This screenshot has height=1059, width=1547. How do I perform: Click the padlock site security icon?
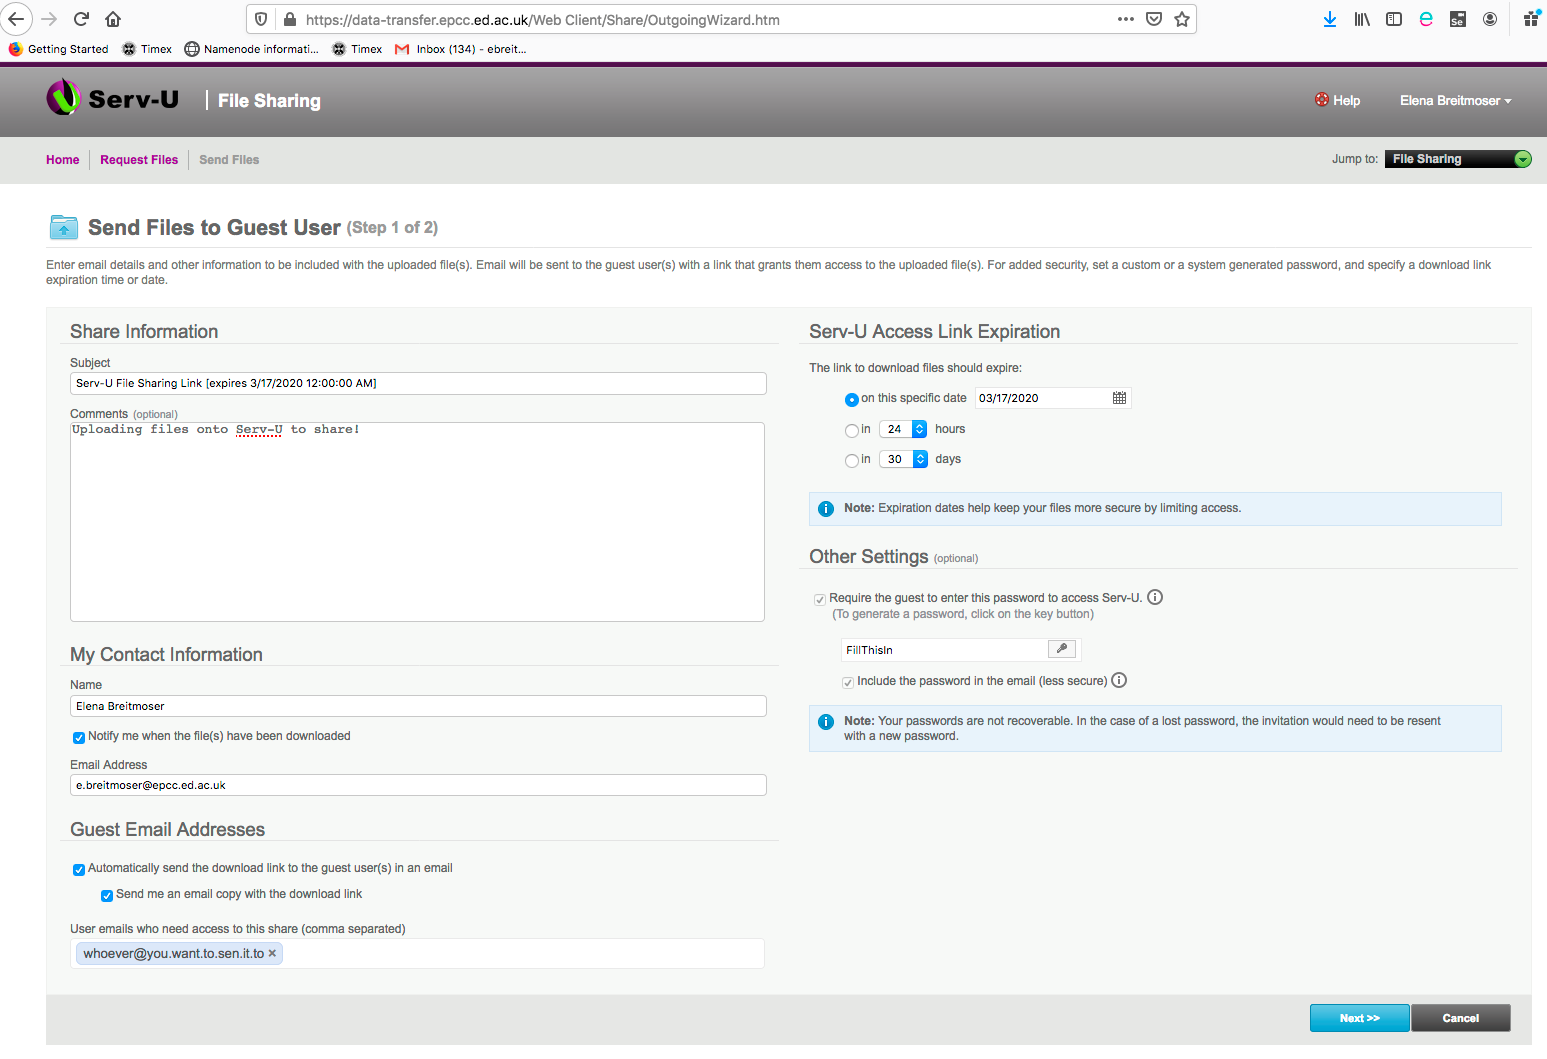pos(290,19)
